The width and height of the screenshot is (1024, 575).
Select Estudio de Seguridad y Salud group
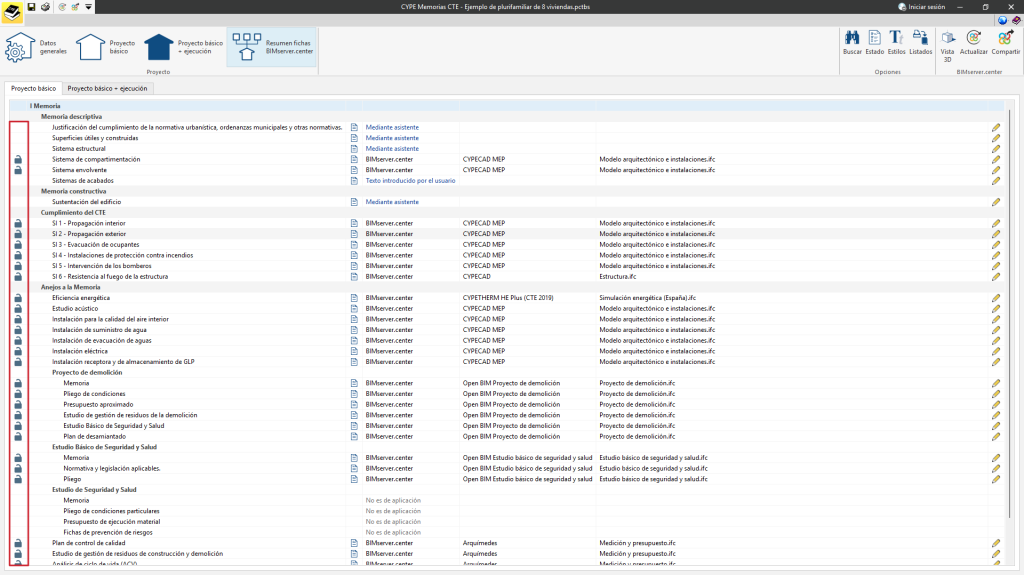[94, 489]
